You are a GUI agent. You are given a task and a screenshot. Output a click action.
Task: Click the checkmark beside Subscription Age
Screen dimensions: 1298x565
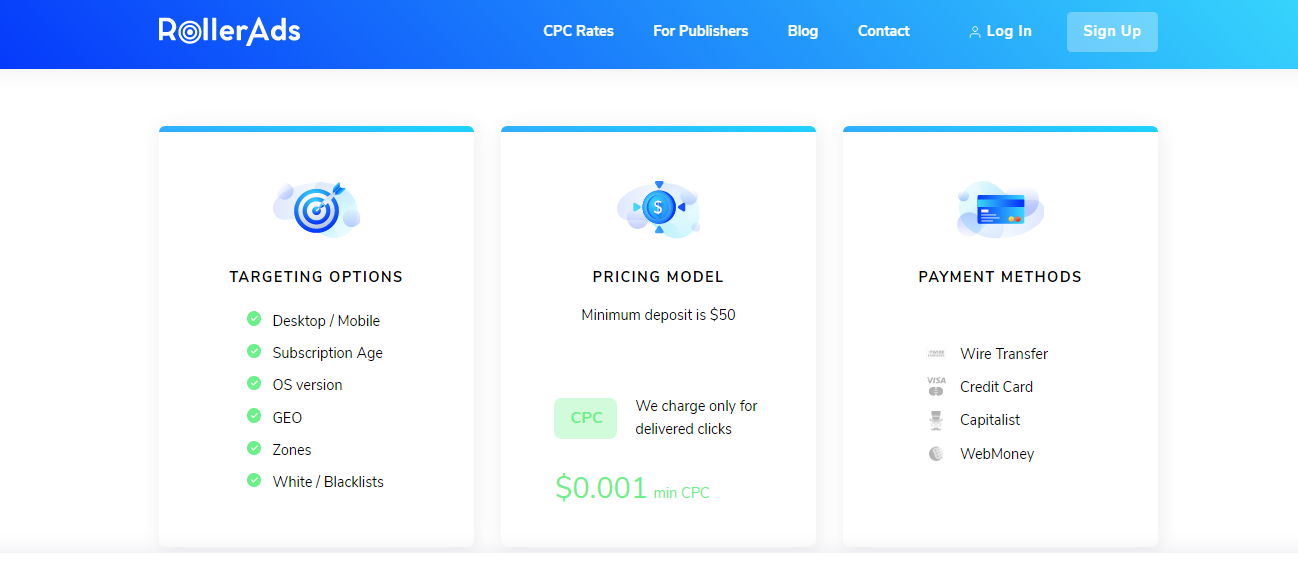[x=254, y=352]
